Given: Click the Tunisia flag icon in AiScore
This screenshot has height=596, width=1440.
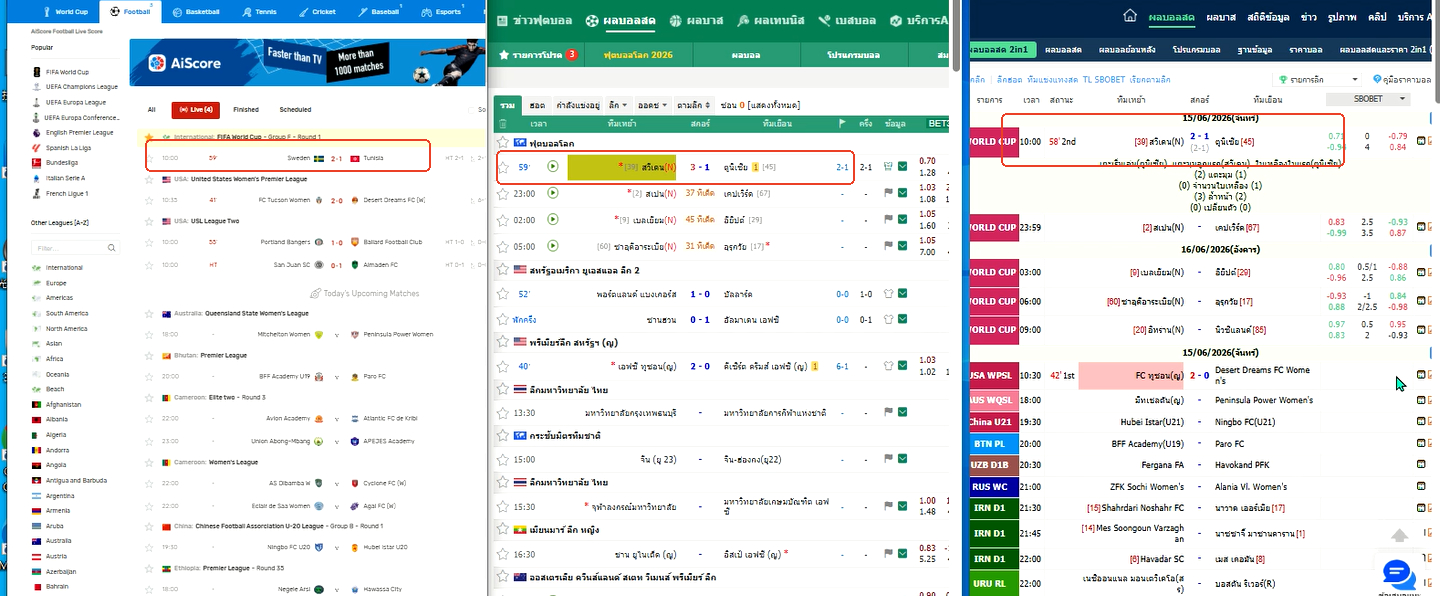Looking at the screenshot, I should [x=354, y=158].
